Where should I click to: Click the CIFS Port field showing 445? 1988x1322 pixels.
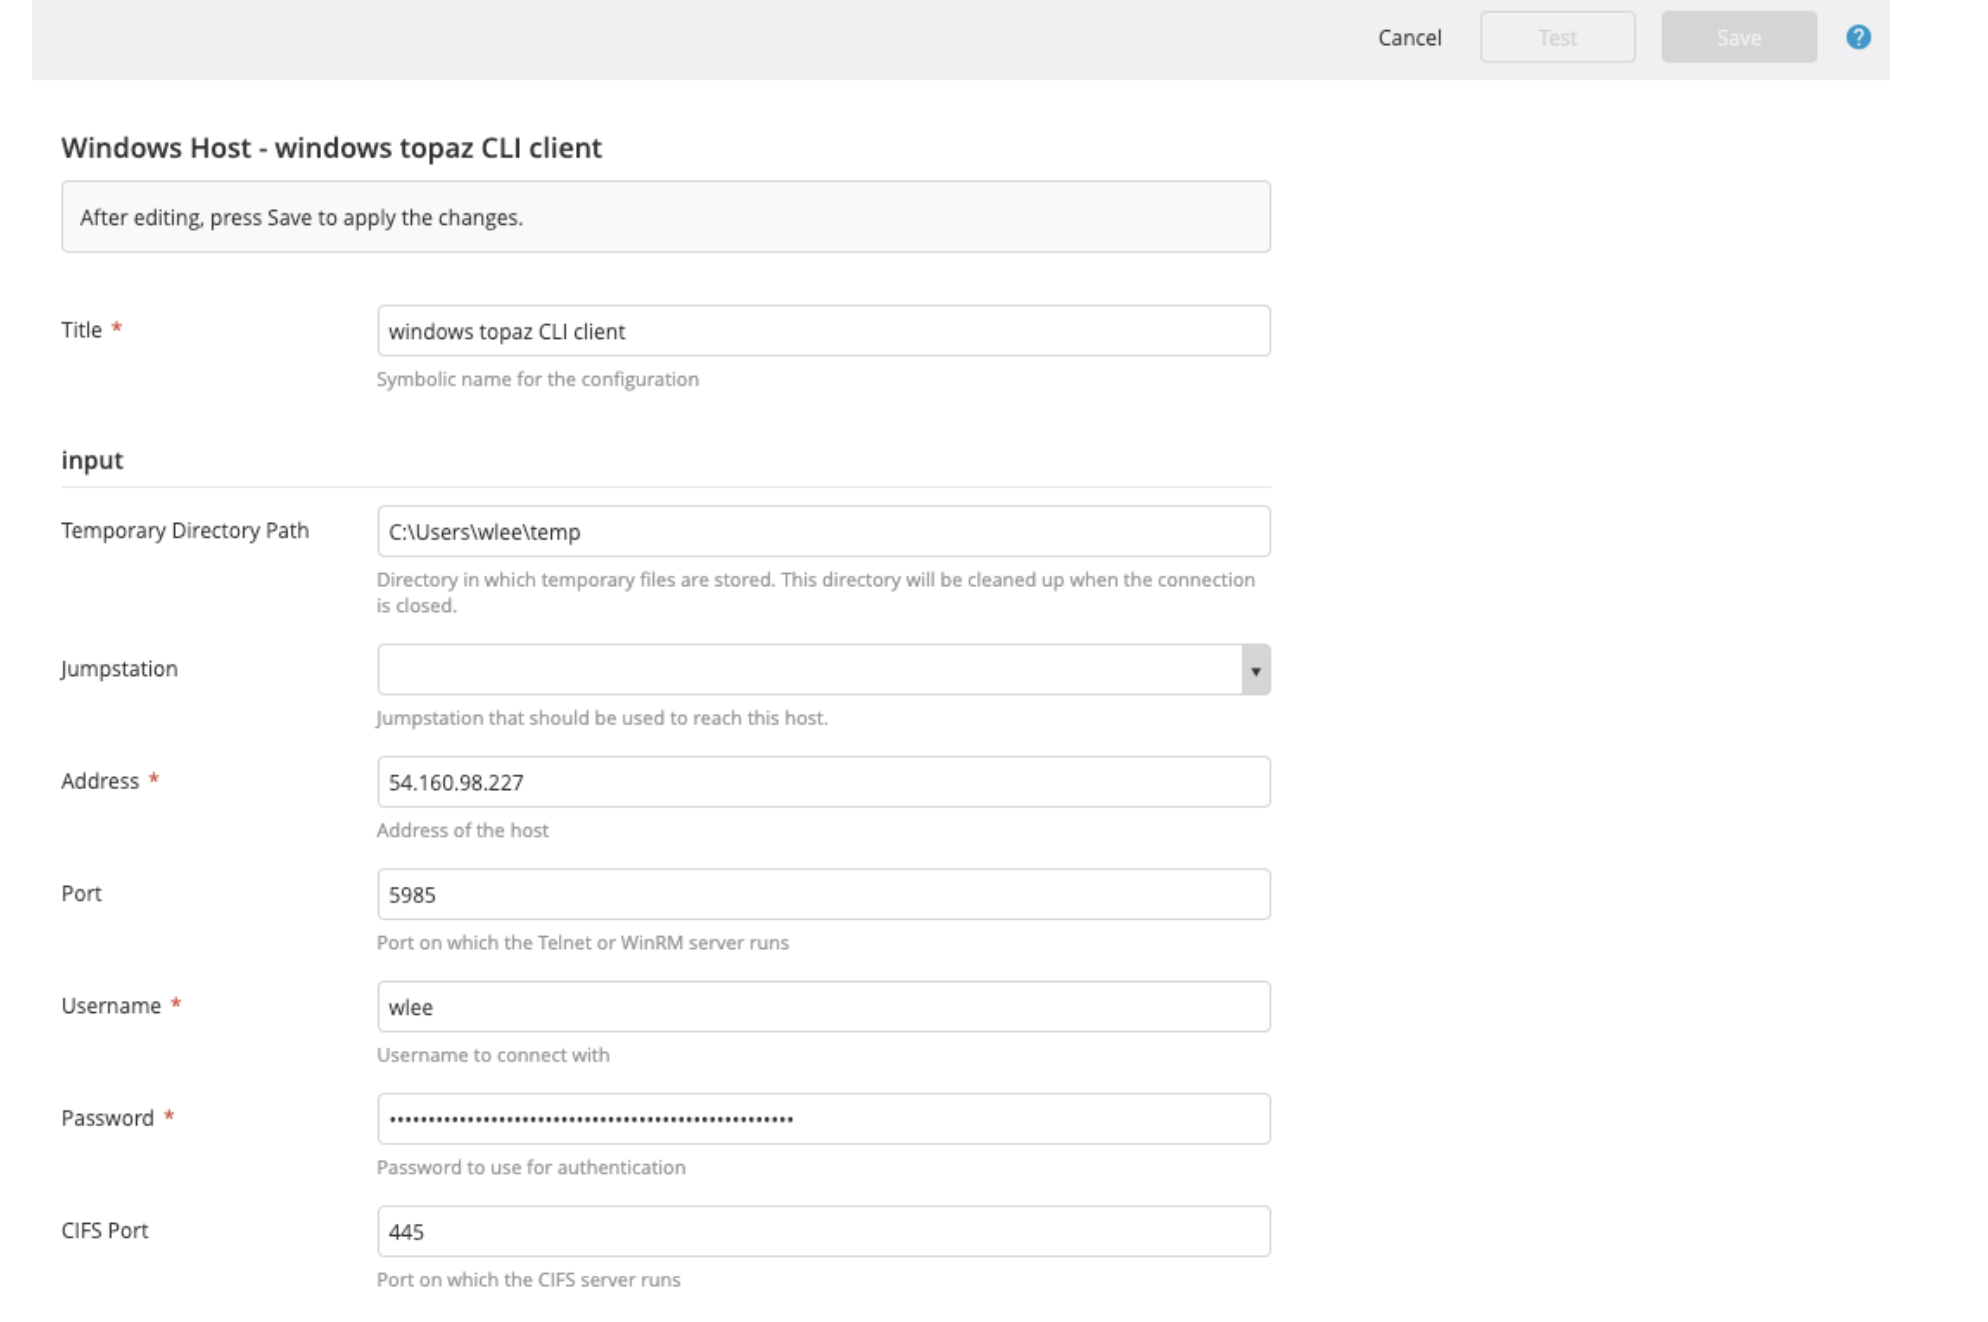coord(823,1231)
